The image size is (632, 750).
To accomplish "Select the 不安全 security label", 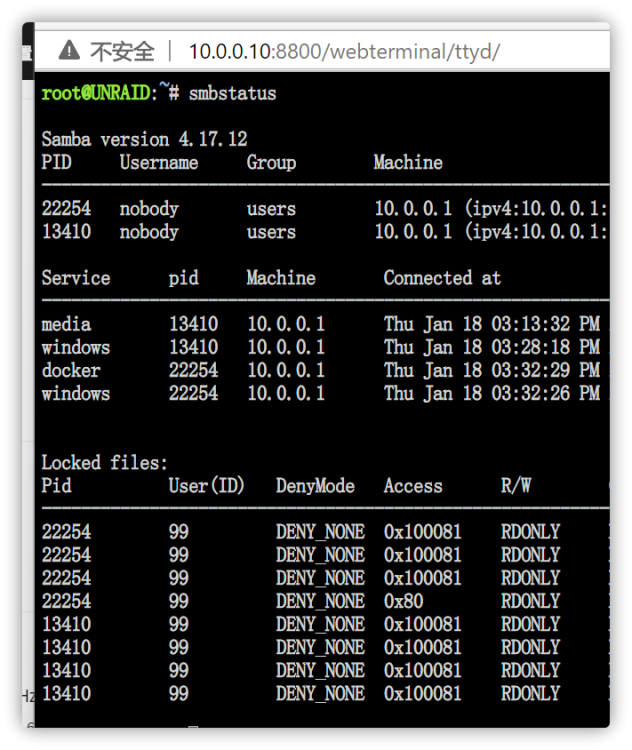I will coord(122,52).
